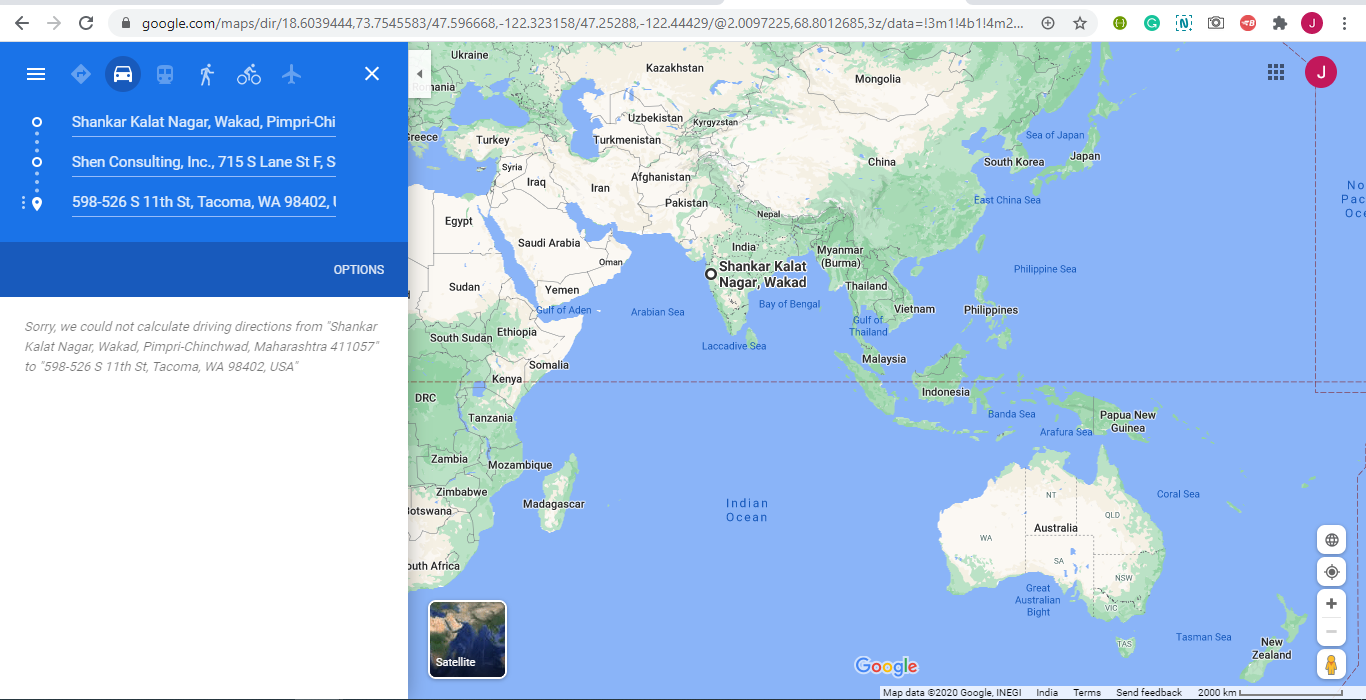The height and width of the screenshot is (700, 1366).
Task: Edit Shen Consulting waypoint field
Action: tap(204, 162)
